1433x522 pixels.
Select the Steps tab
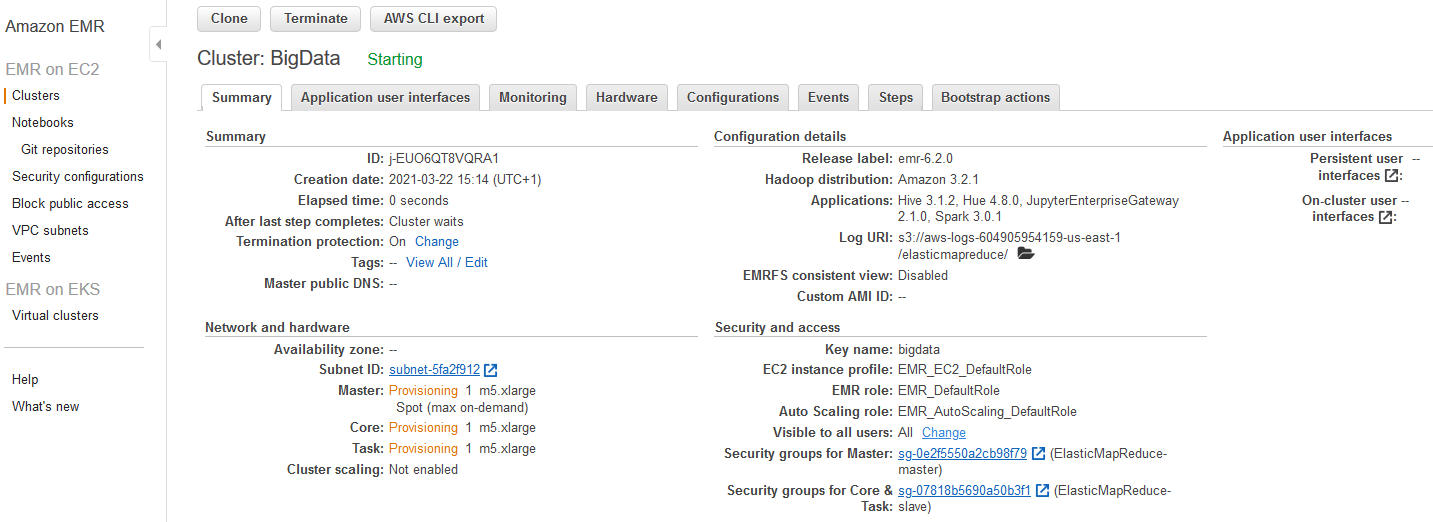pos(895,98)
